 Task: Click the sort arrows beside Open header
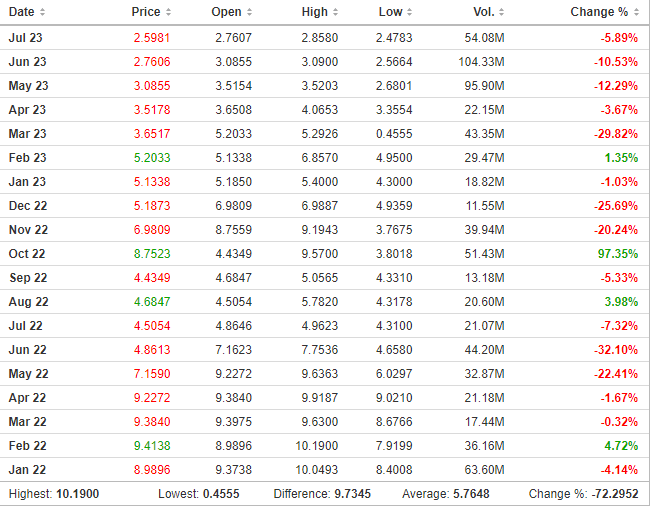tap(249, 12)
